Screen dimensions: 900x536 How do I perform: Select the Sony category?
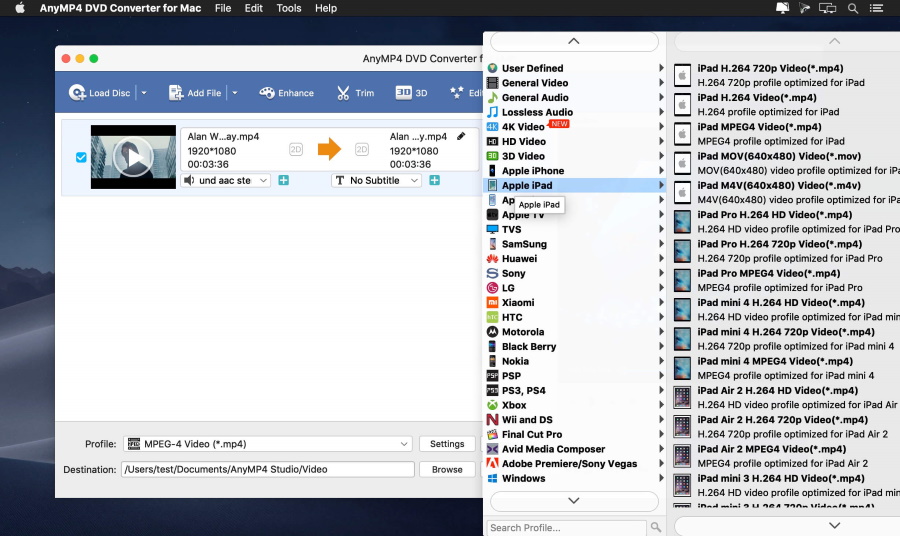(575, 273)
